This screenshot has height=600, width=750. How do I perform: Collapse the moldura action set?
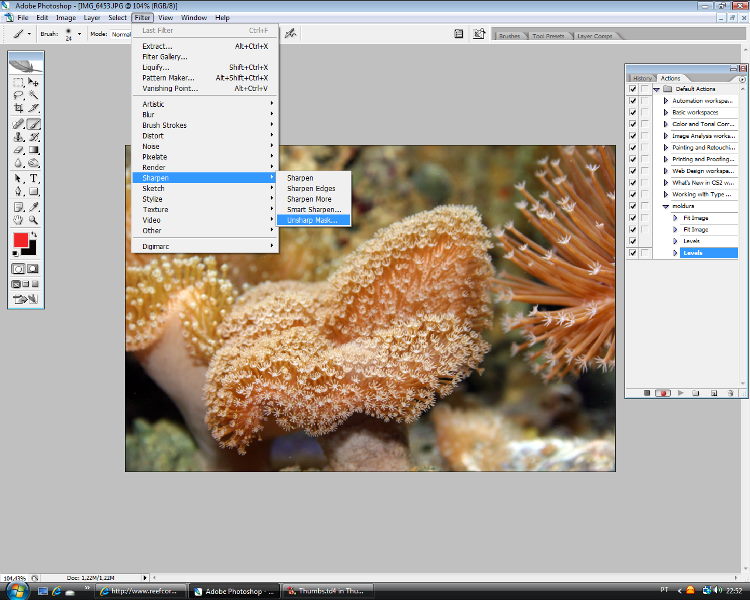[666, 206]
